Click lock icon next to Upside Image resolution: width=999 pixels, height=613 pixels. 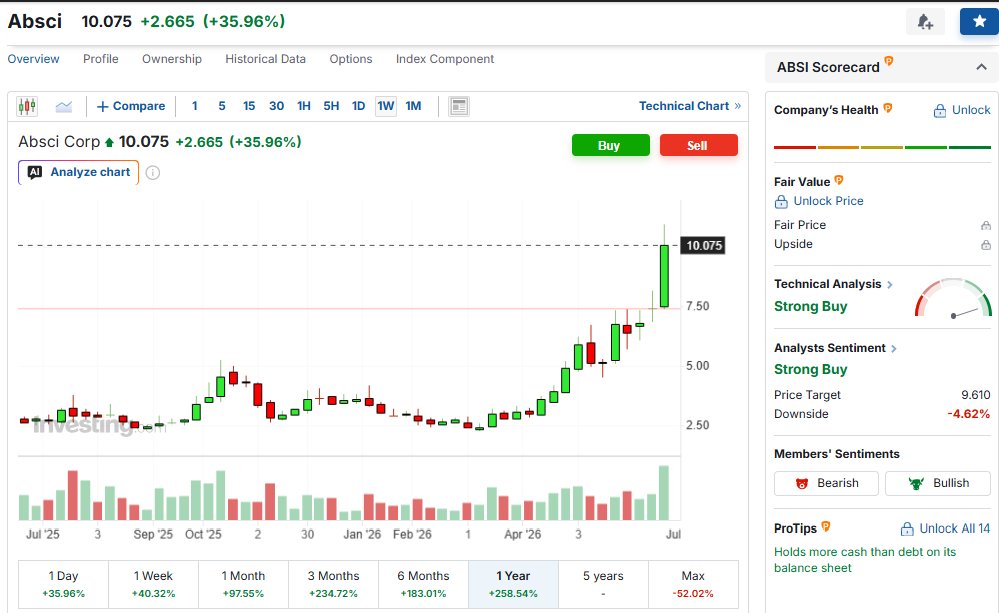click(x=986, y=245)
